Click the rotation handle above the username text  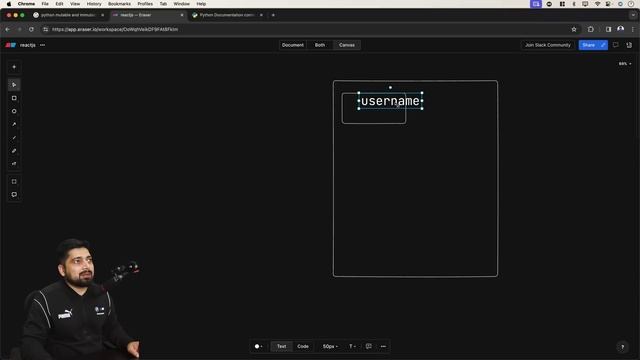tap(390, 87)
